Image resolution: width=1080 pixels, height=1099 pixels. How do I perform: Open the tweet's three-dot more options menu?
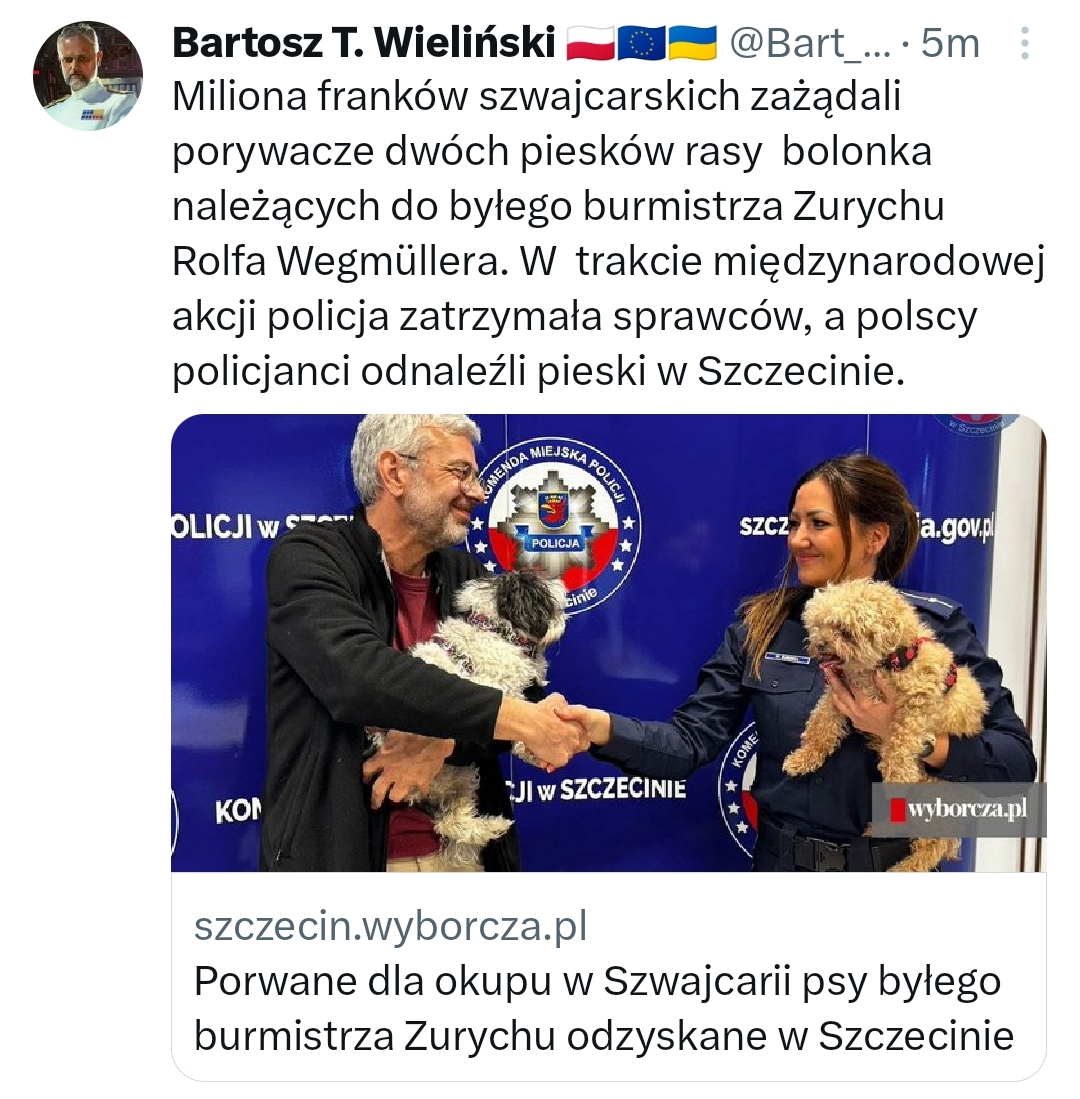(1025, 43)
